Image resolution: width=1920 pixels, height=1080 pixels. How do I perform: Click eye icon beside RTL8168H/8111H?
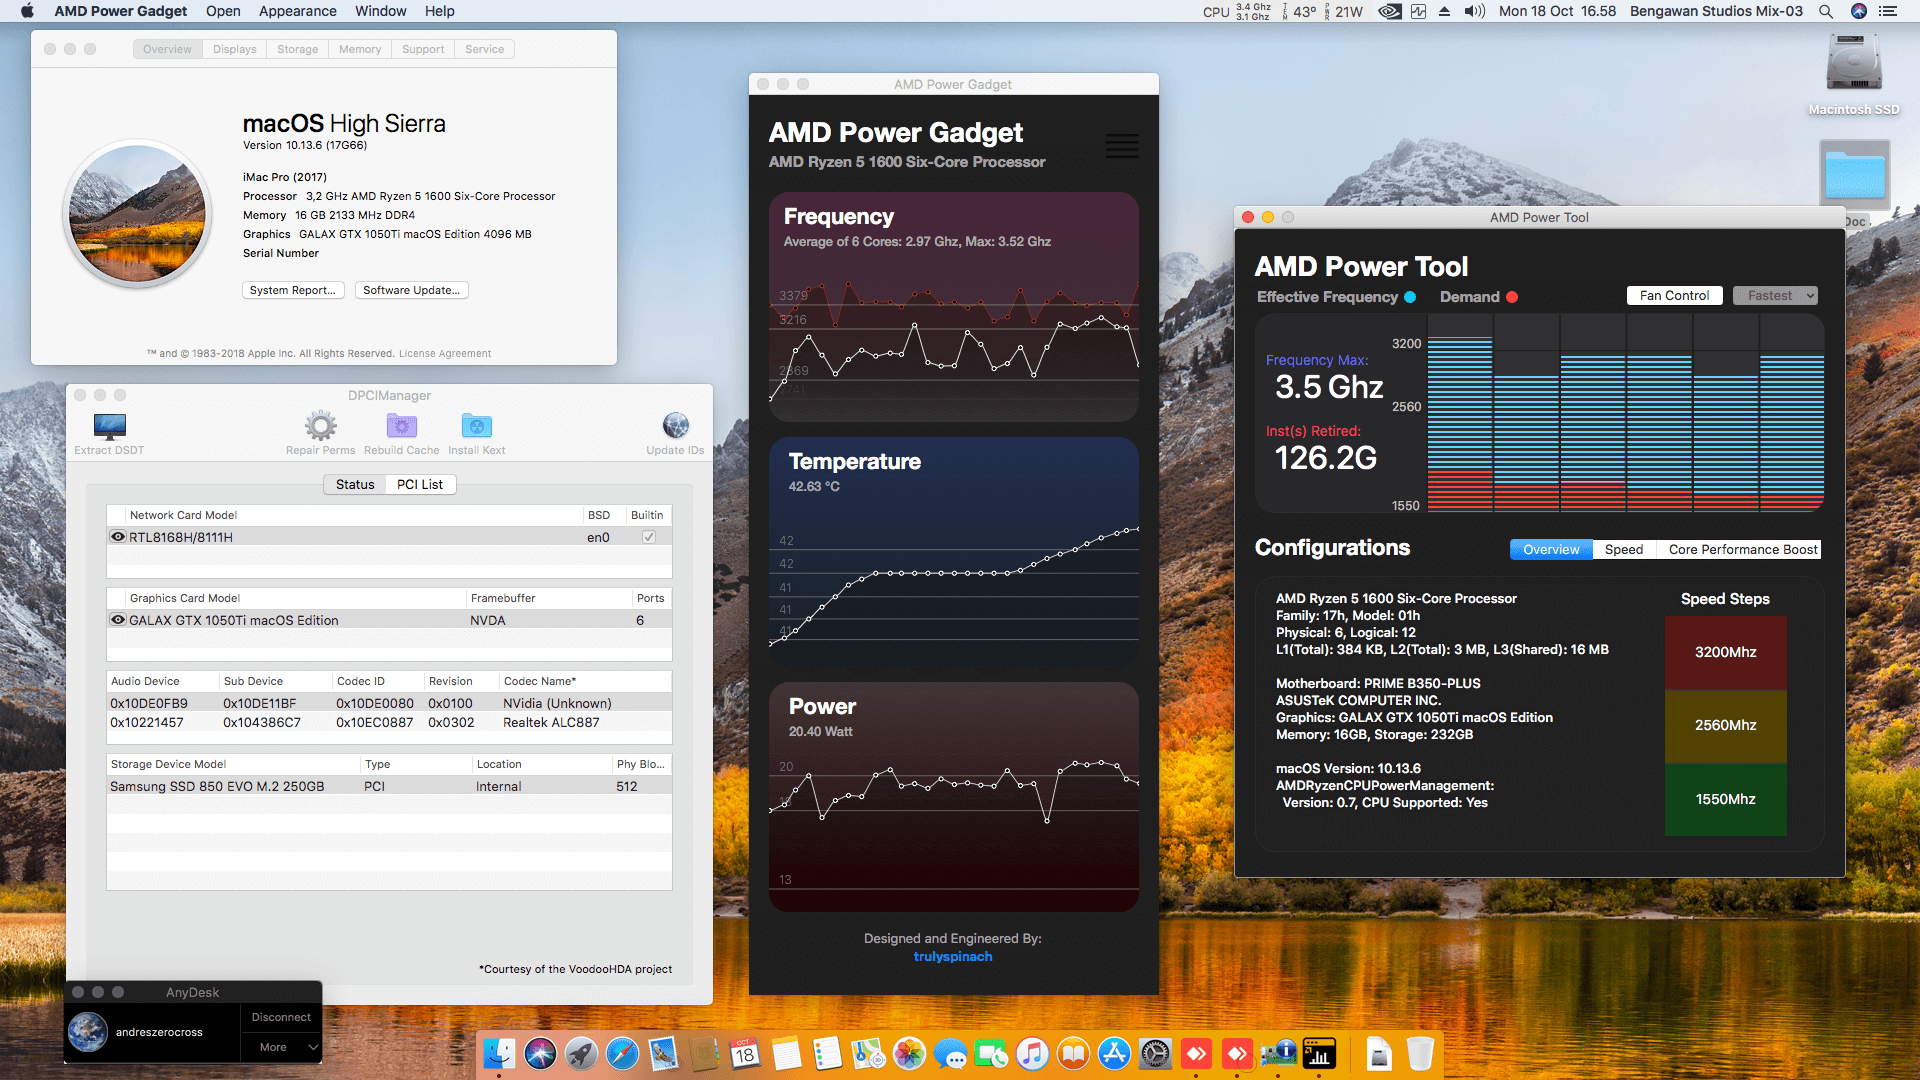pos(118,537)
